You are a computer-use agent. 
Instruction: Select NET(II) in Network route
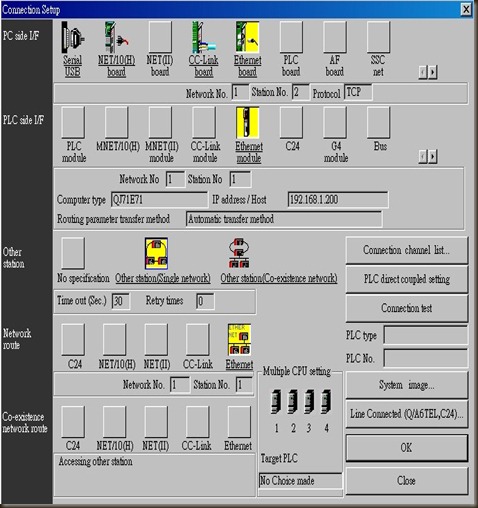click(x=156, y=339)
